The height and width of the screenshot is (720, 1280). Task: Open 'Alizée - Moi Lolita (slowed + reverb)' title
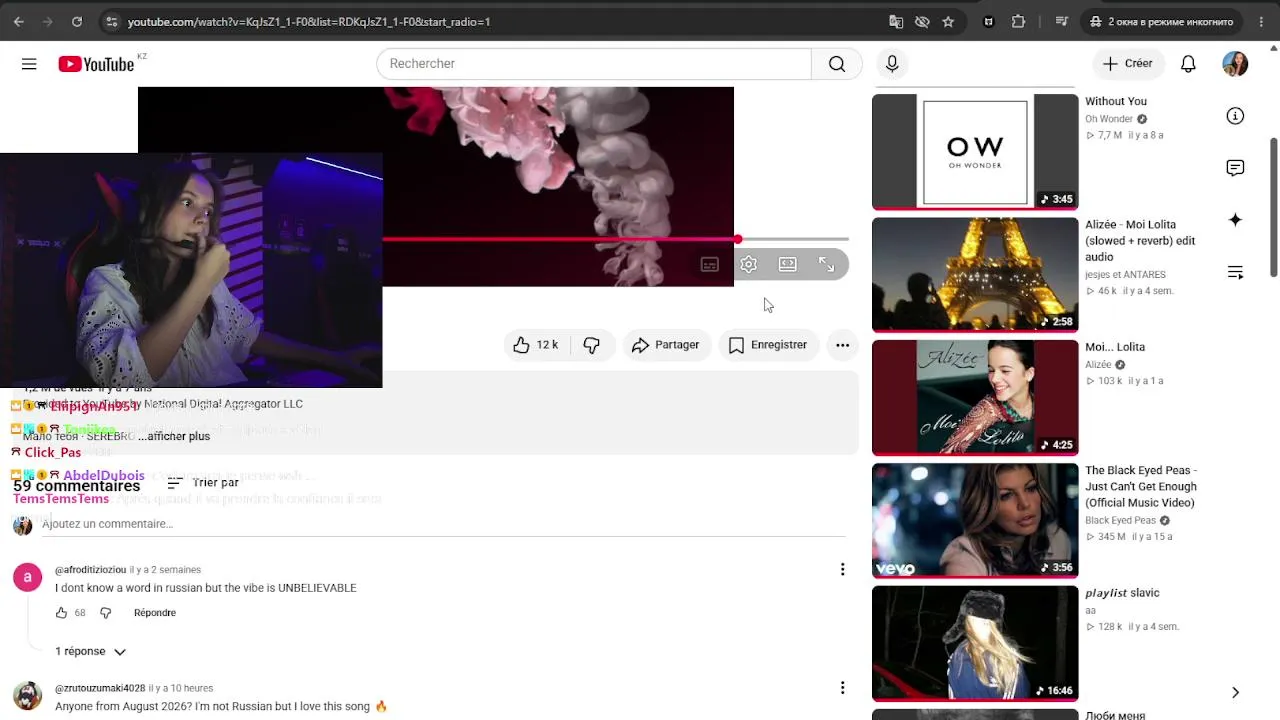pyautogui.click(x=1140, y=241)
